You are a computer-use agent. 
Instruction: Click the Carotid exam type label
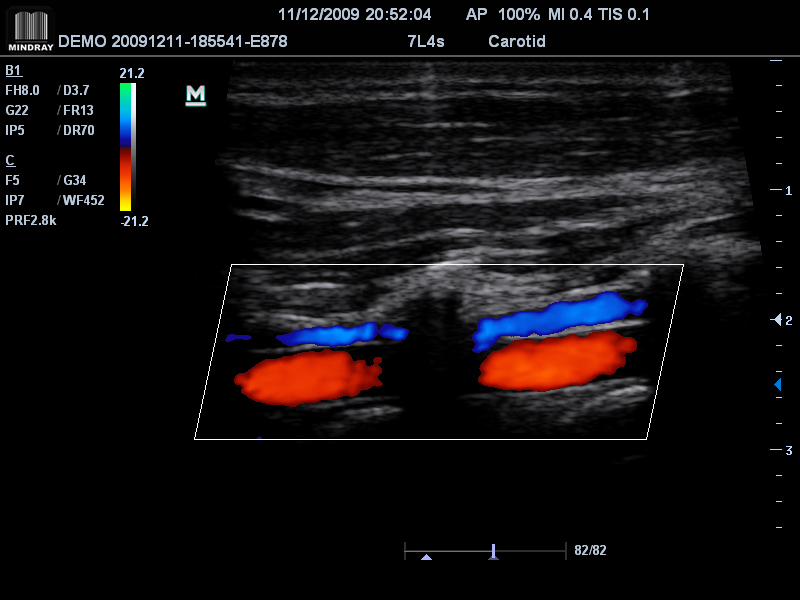pyautogui.click(x=516, y=41)
